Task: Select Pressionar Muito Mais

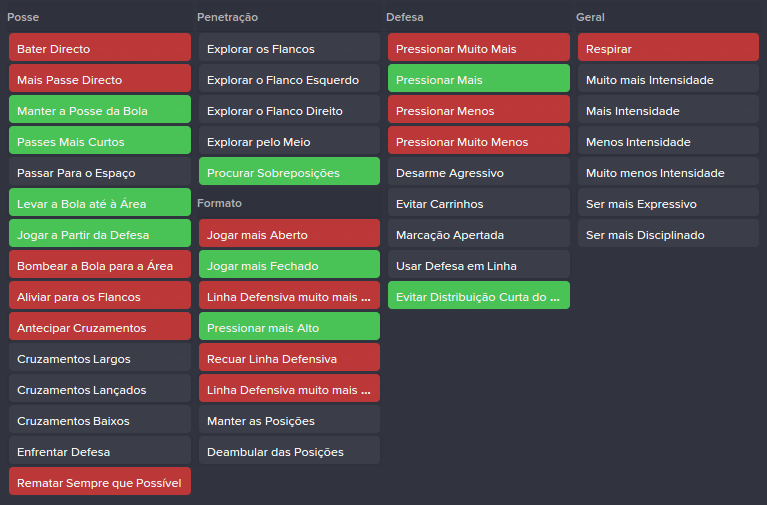Action: click(479, 47)
